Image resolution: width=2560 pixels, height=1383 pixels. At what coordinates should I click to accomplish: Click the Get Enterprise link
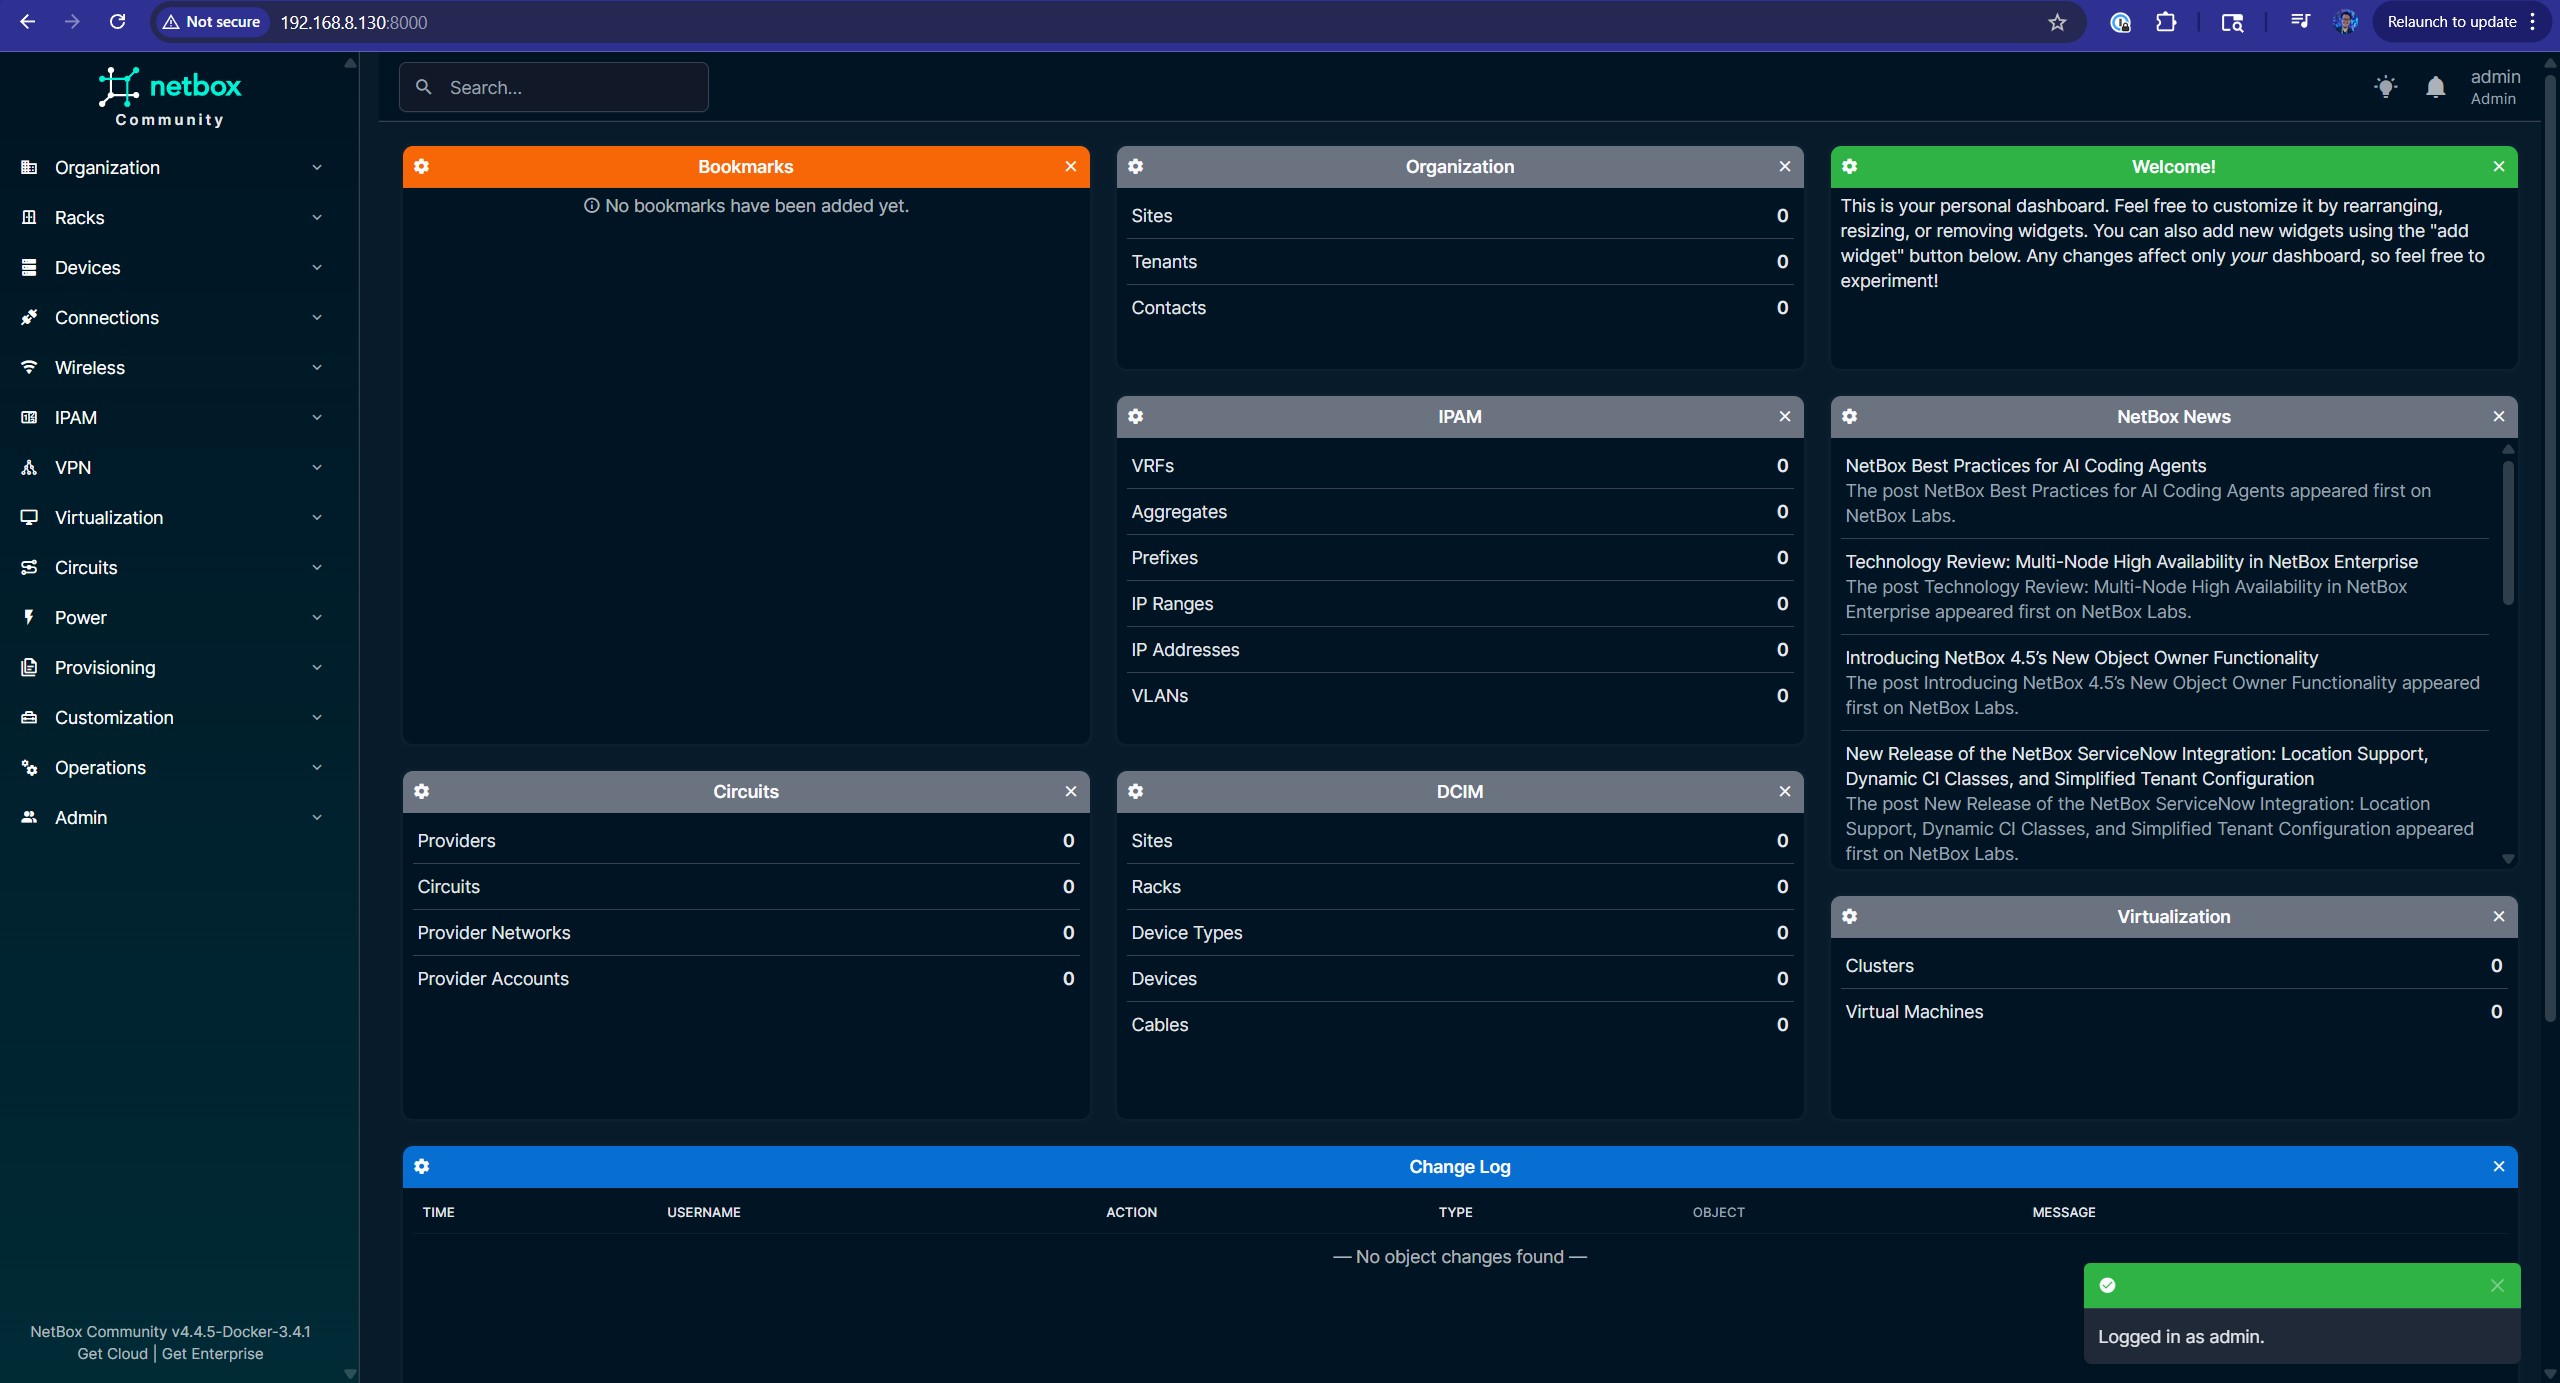tap(214, 1353)
